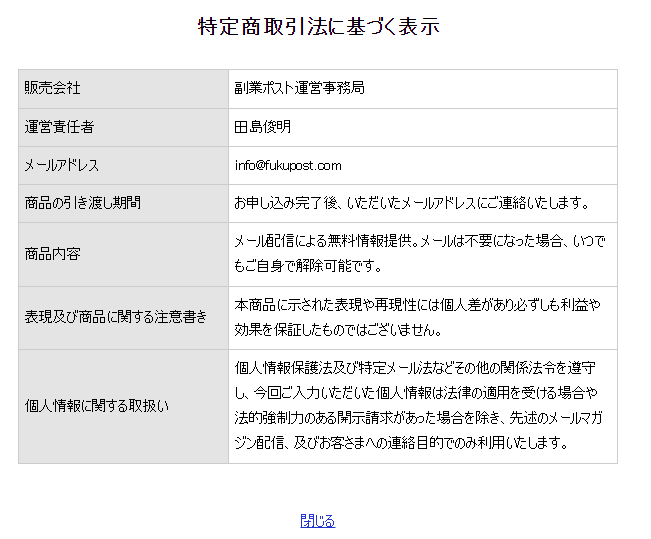This screenshot has width=651, height=539.
Task: Select text starting 個人情報保護法及び特定メール法
Action: (x=418, y=406)
